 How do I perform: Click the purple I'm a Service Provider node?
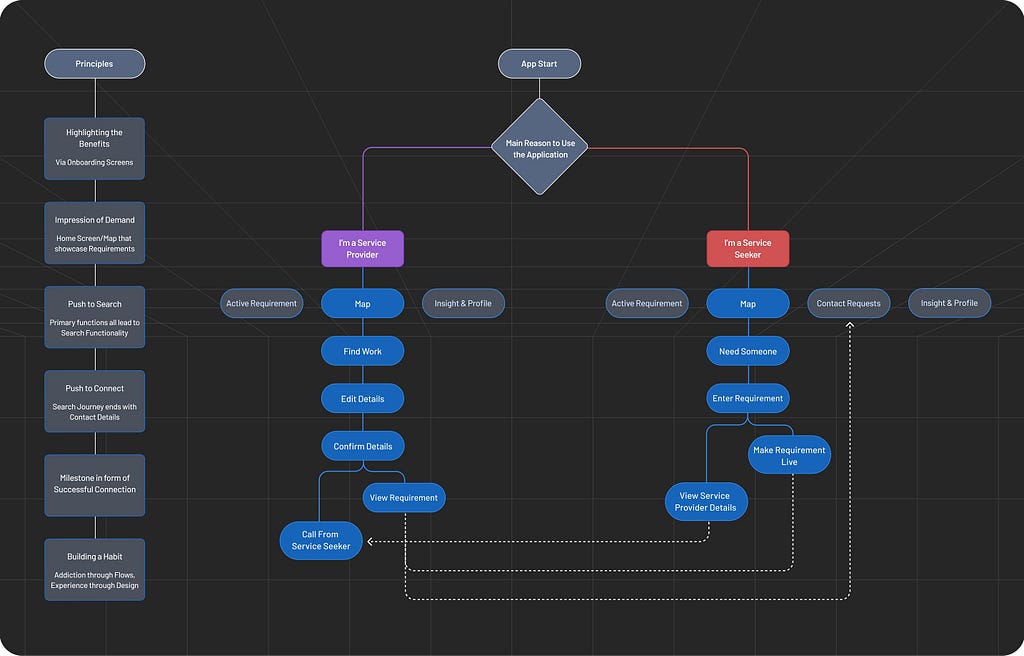coord(362,248)
